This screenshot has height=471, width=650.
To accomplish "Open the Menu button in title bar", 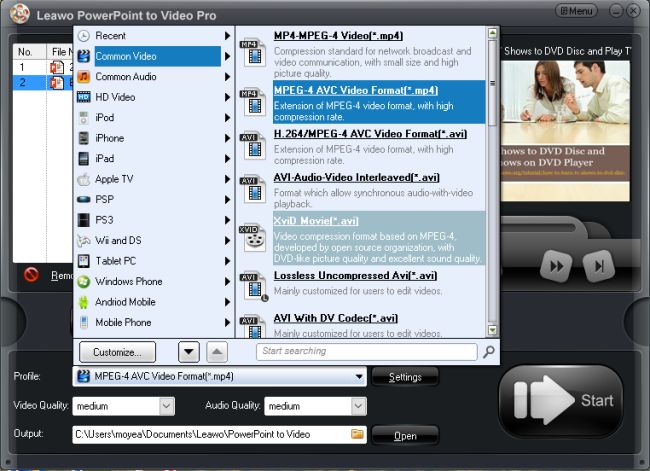I will coord(576,11).
